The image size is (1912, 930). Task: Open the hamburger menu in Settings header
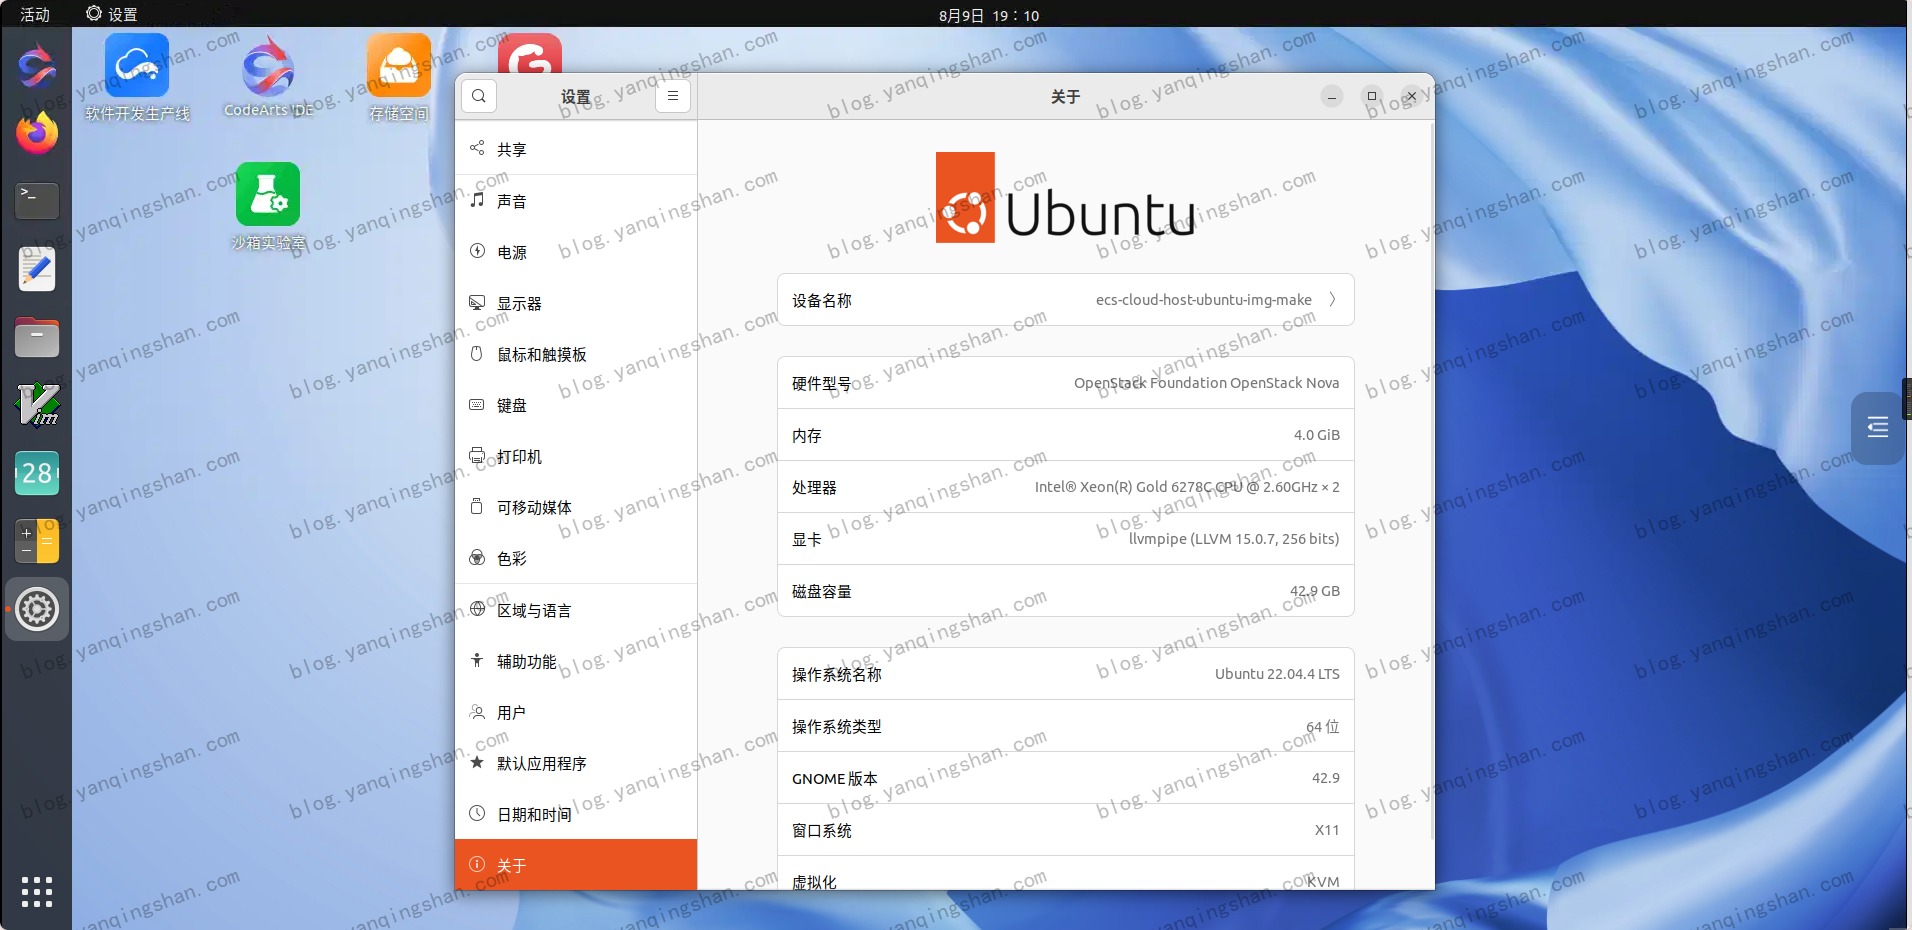pyautogui.click(x=673, y=96)
